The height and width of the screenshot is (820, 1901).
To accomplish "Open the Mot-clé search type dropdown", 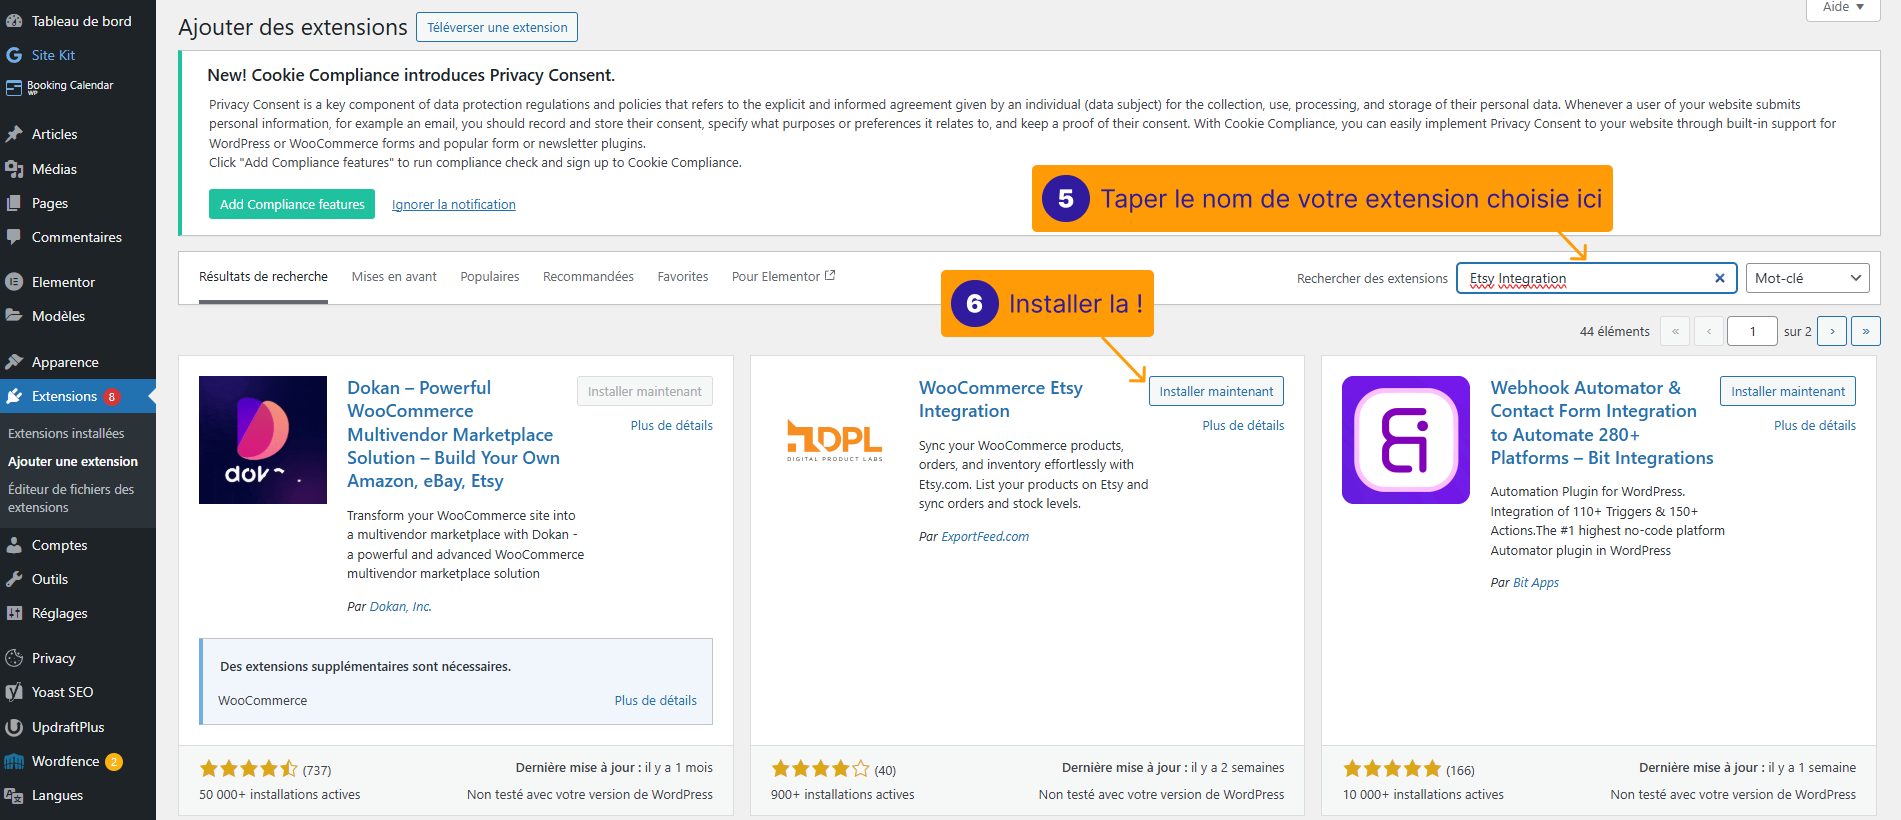I will point(1808,278).
